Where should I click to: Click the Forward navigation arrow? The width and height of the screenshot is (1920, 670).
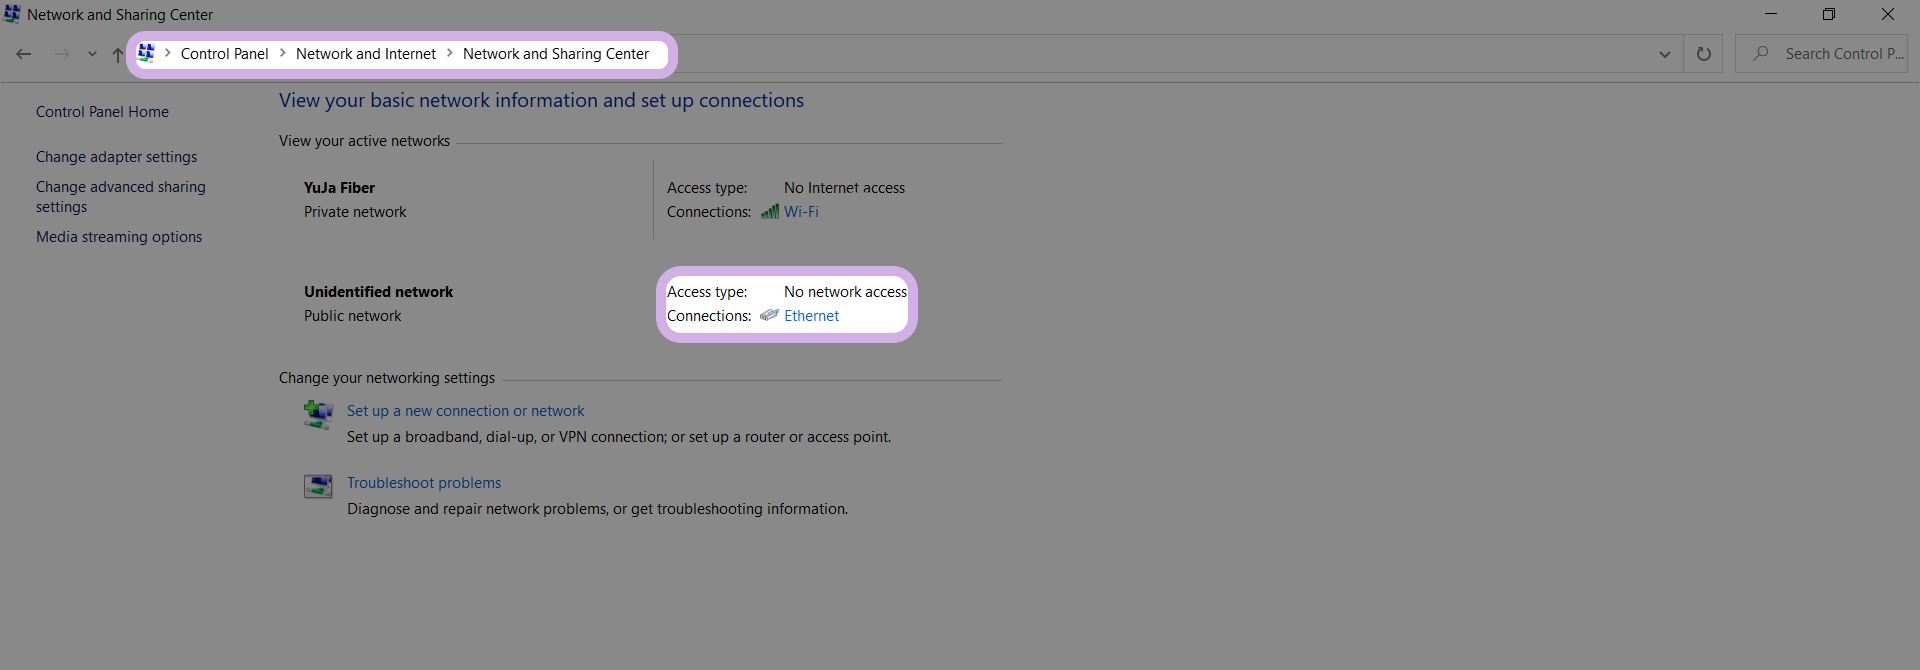click(x=62, y=54)
